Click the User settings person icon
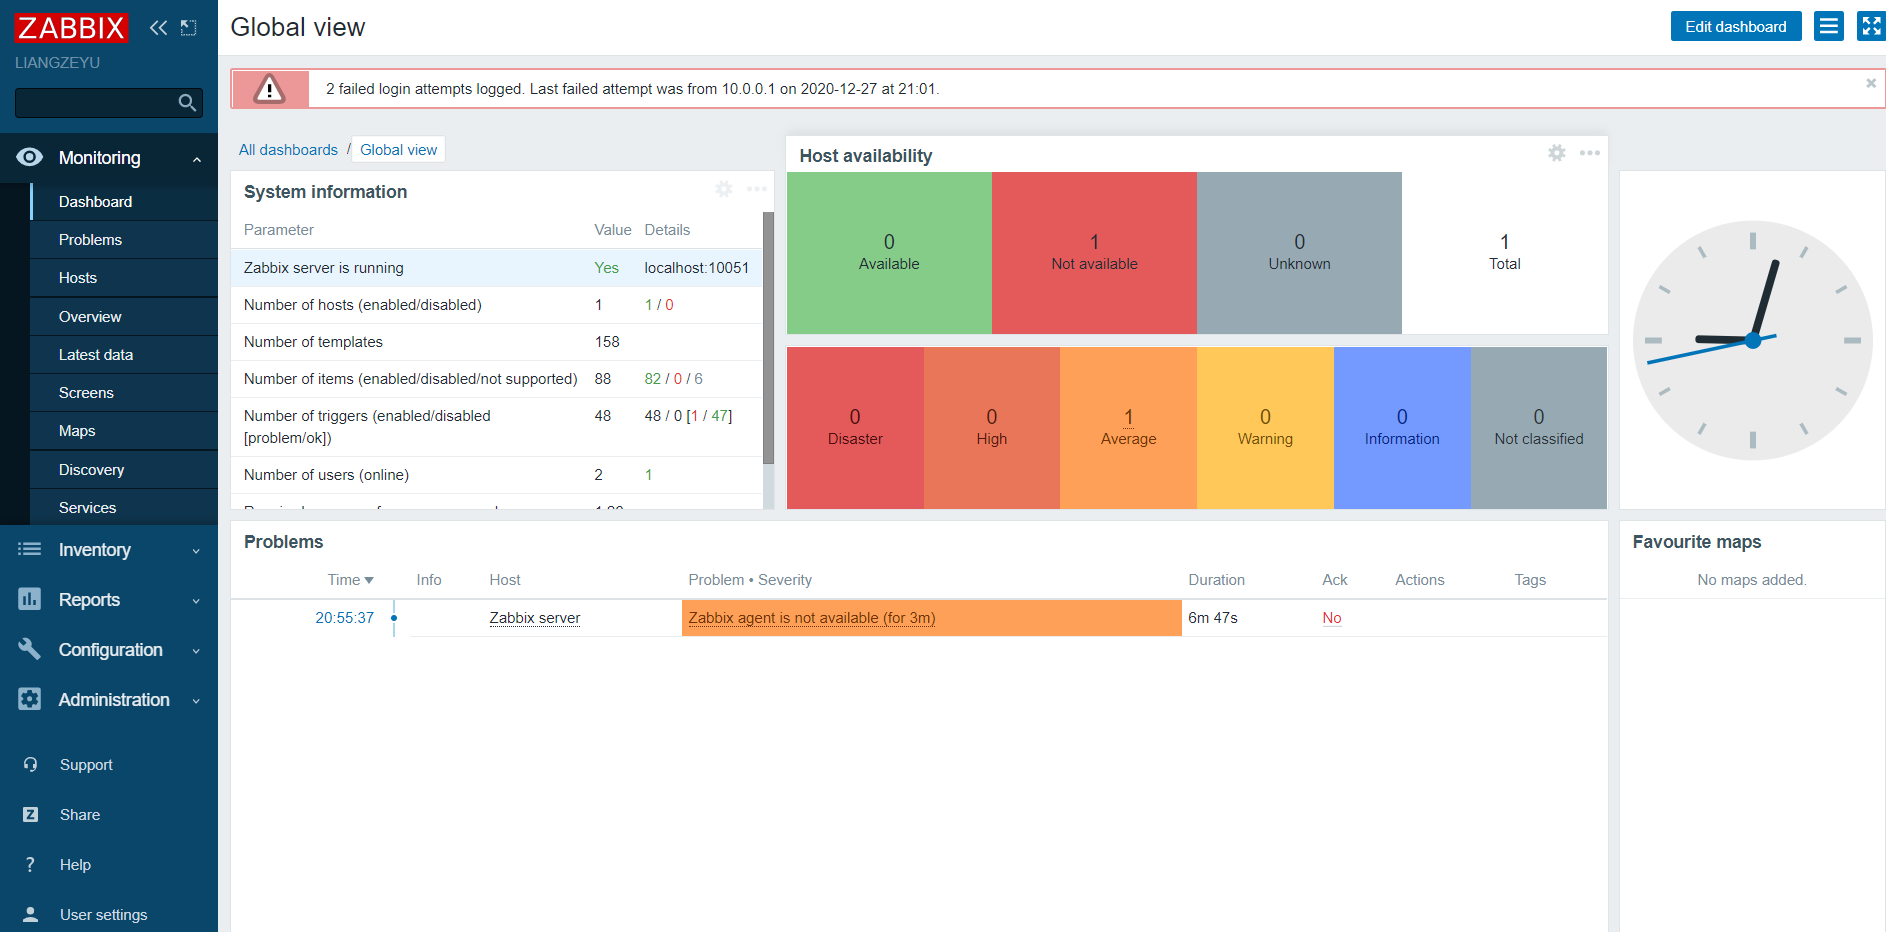This screenshot has width=1886, height=932. pyautogui.click(x=30, y=914)
